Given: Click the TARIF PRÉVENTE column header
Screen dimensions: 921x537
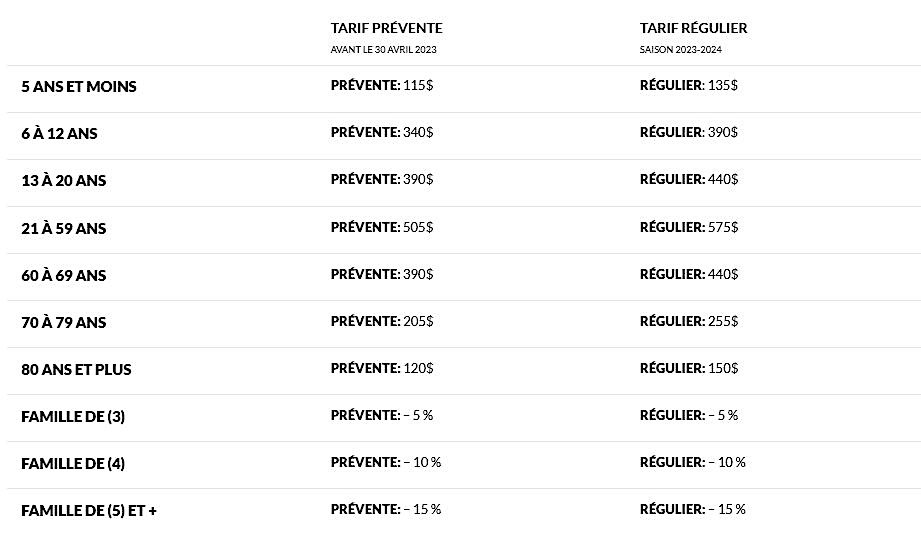Looking at the screenshot, I should [386, 28].
